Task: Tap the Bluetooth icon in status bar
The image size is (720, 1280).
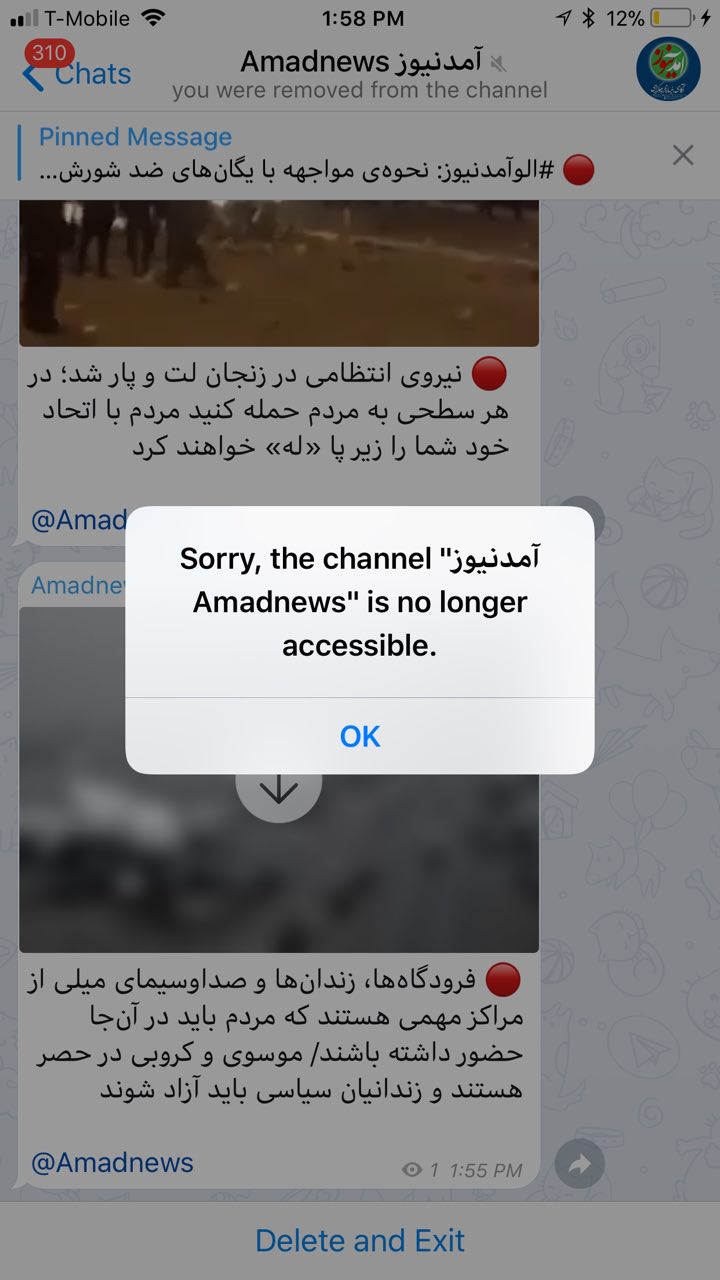Action: [x=589, y=18]
